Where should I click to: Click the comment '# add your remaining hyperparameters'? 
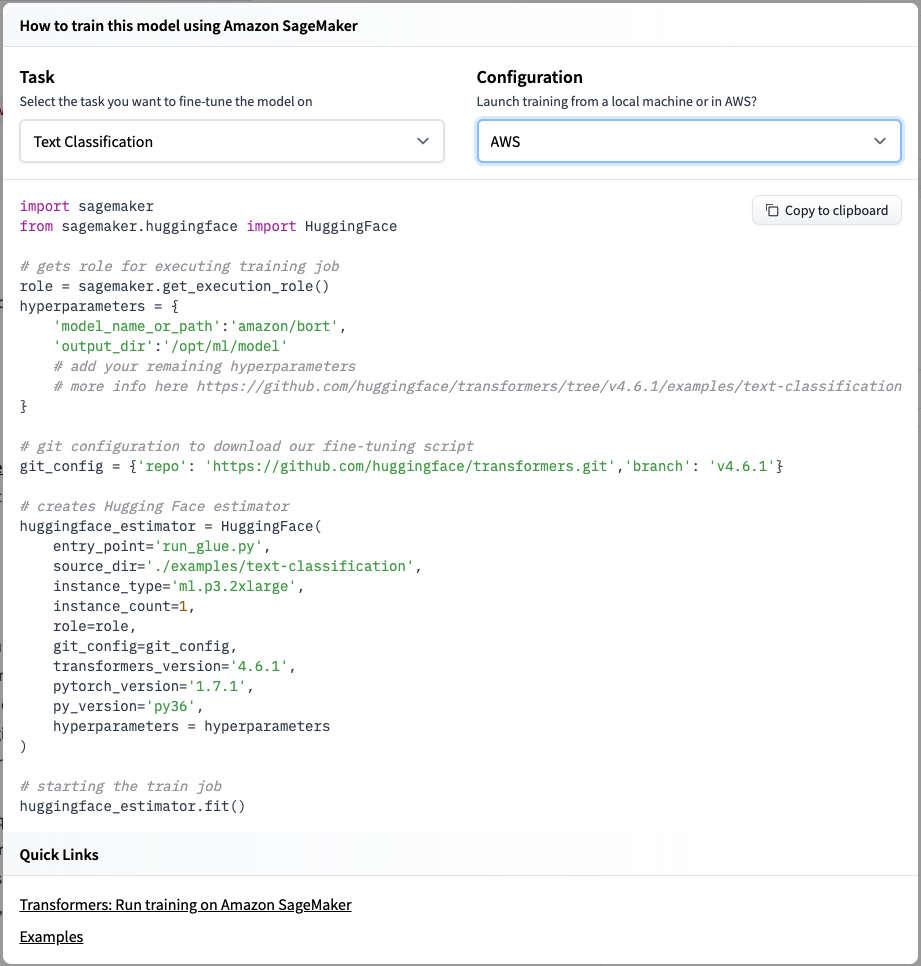coord(205,367)
